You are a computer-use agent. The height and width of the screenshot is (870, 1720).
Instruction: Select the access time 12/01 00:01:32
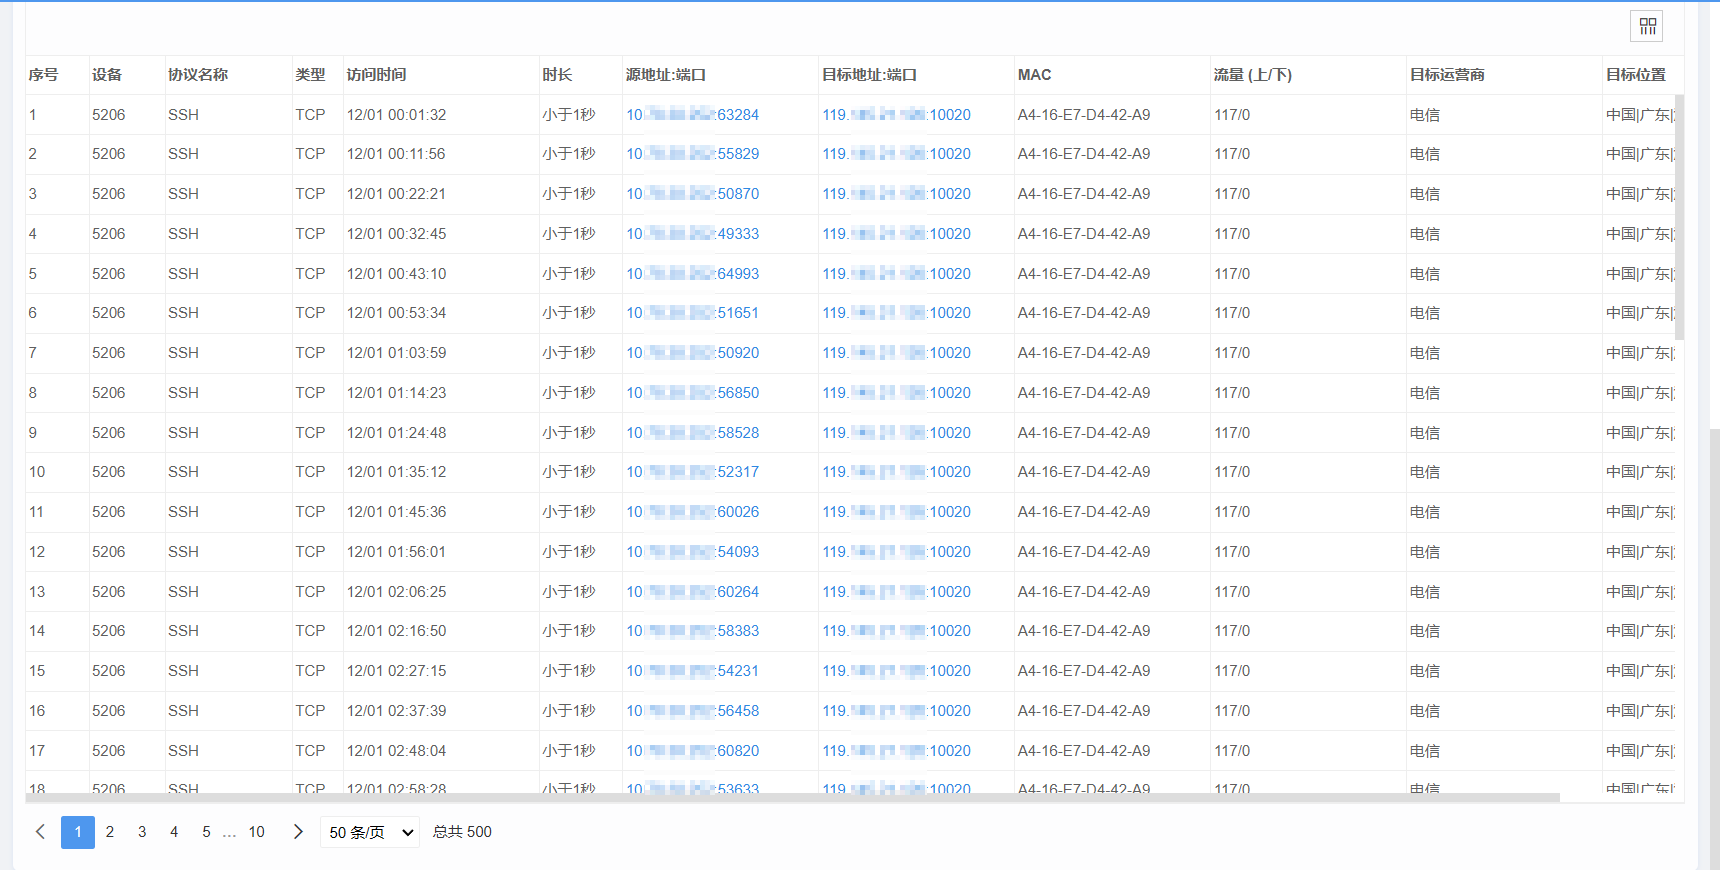point(397,115)
